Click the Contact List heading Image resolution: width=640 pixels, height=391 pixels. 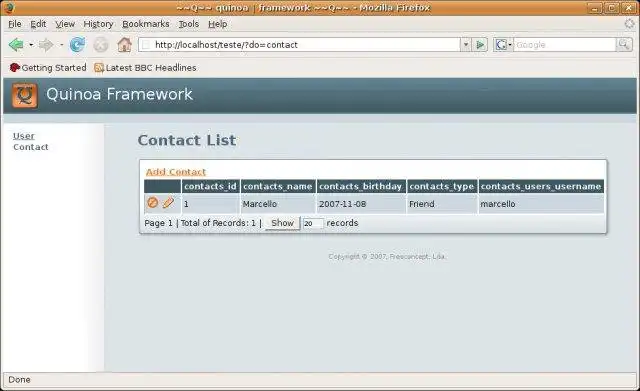tap(187, 140)
